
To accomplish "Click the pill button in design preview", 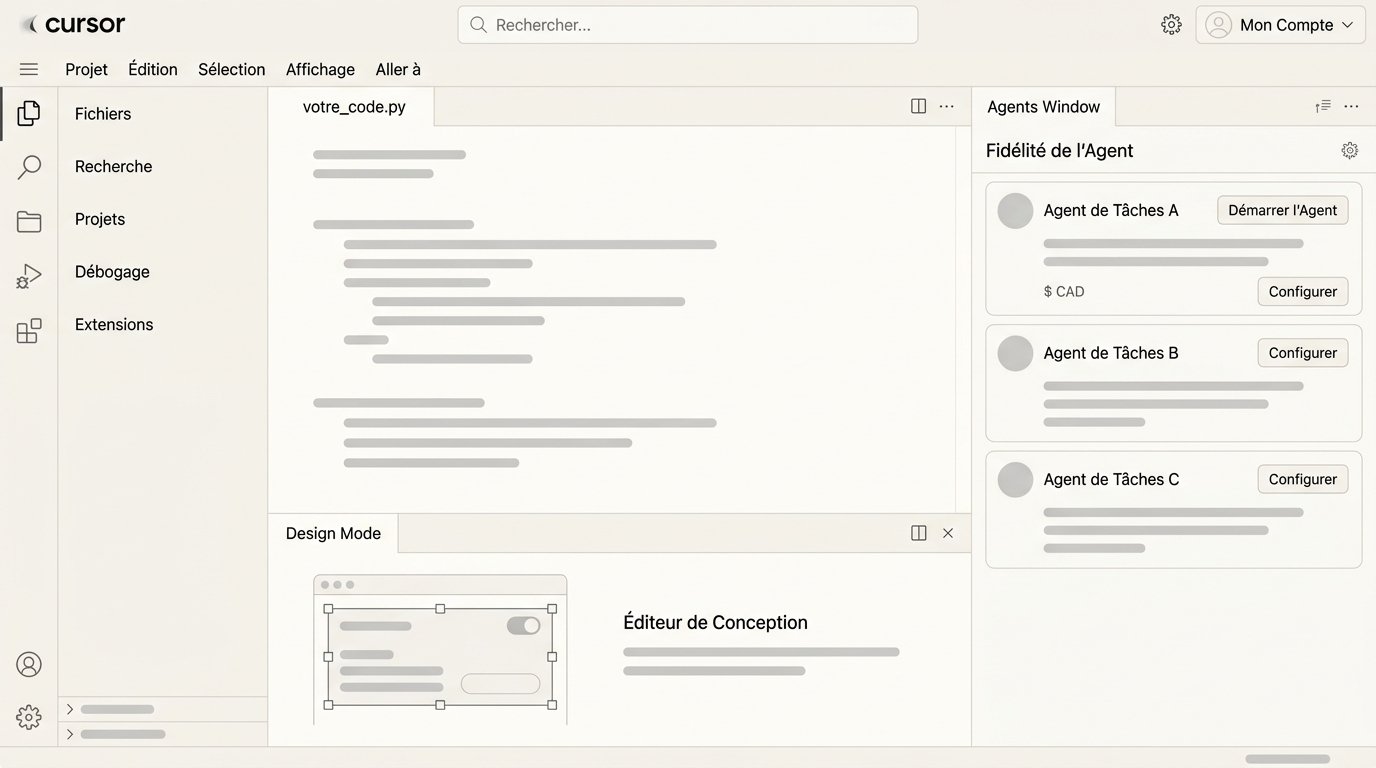I will (500, 684).
